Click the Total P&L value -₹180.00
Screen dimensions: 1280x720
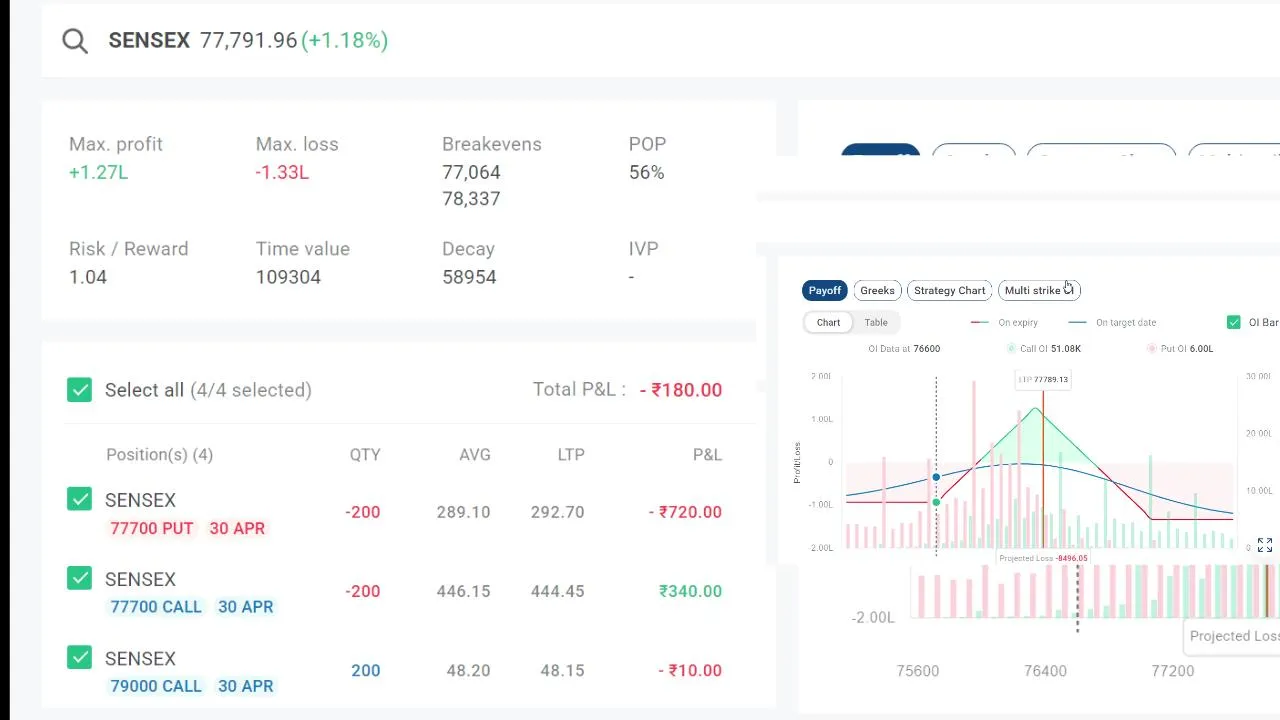[x=681, y=390]
